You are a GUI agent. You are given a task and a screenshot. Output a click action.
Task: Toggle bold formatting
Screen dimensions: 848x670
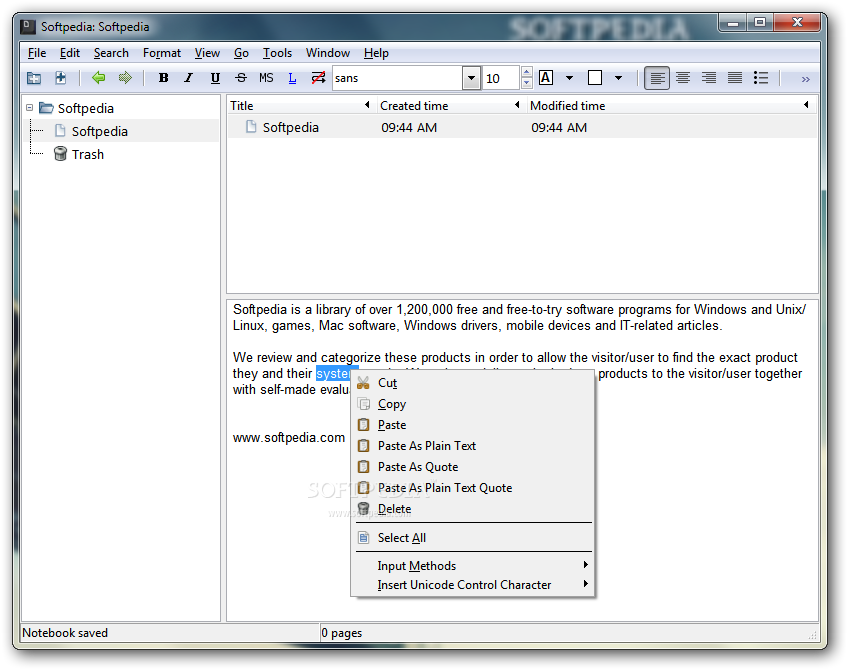163,78
